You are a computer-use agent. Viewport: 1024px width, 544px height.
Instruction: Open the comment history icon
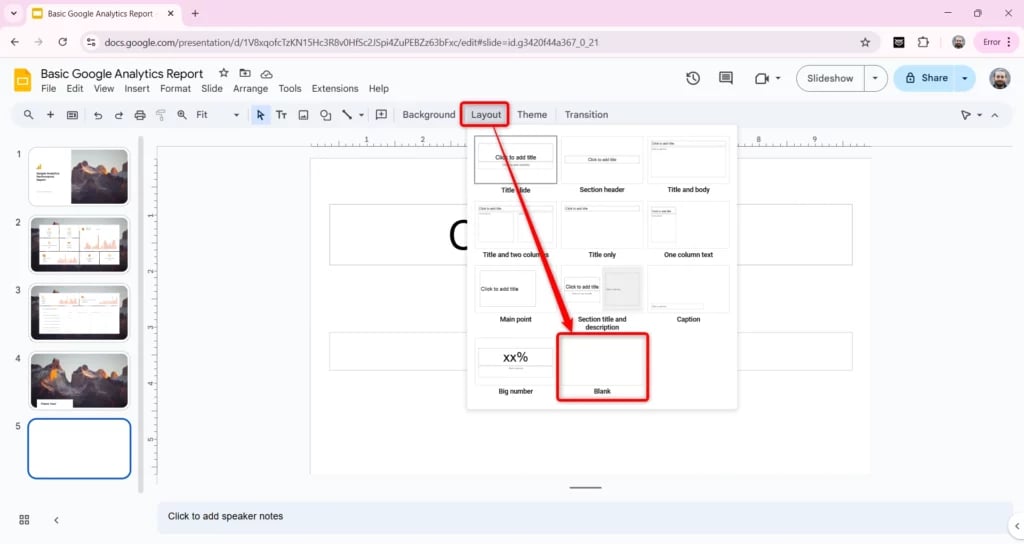click(x=726, y=78)
